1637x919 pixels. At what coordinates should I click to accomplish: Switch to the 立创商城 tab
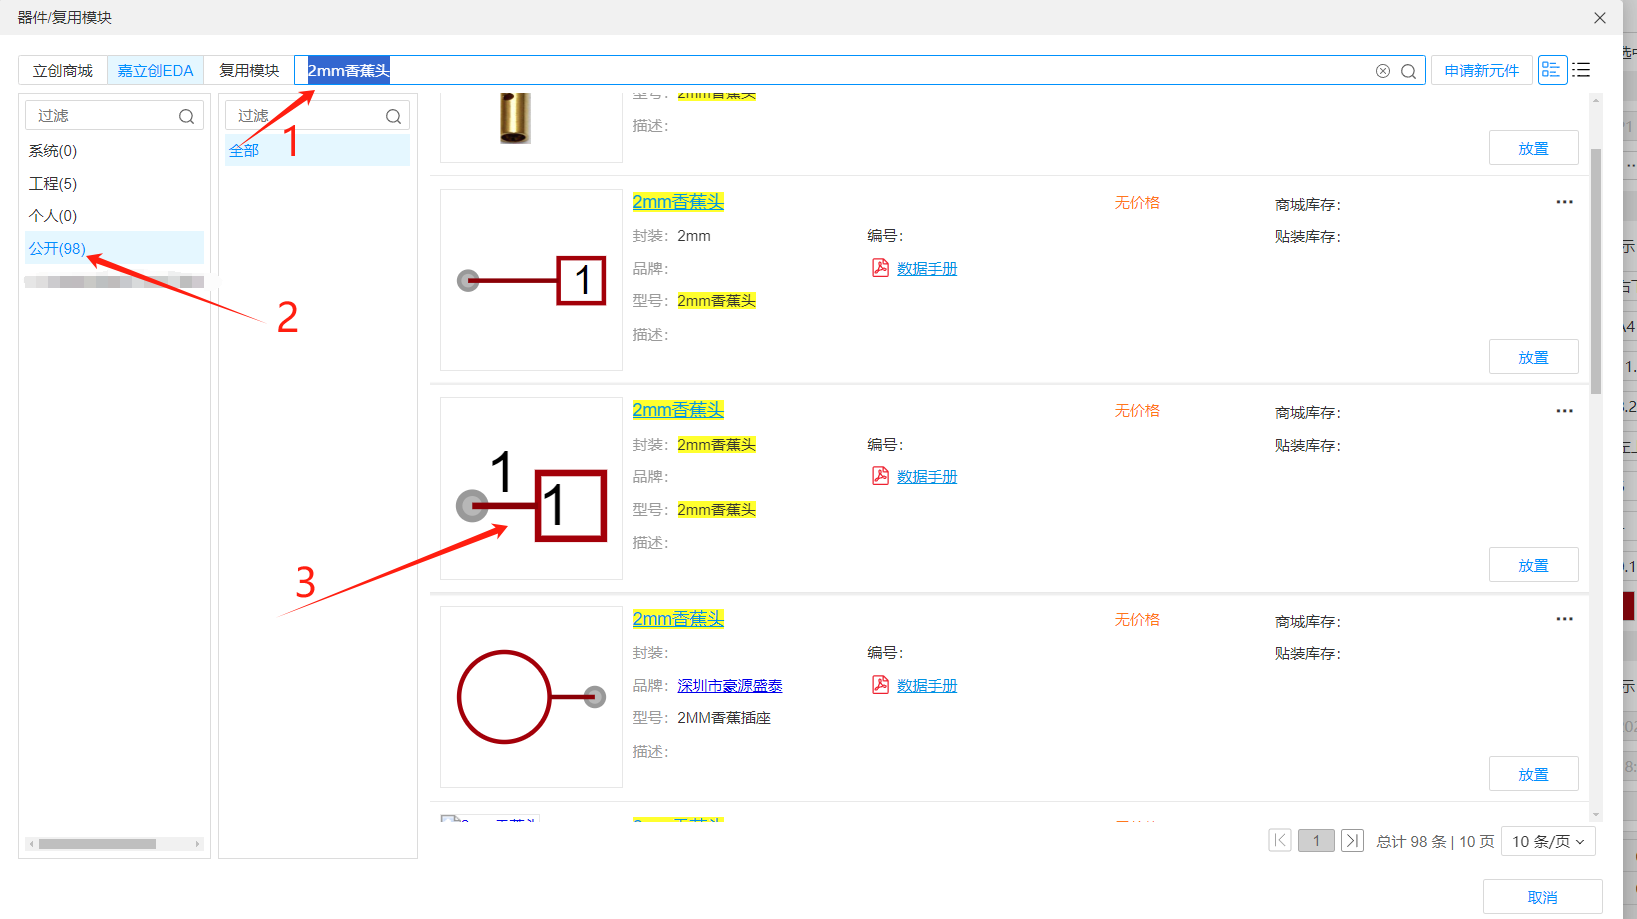tap(63, 70)
